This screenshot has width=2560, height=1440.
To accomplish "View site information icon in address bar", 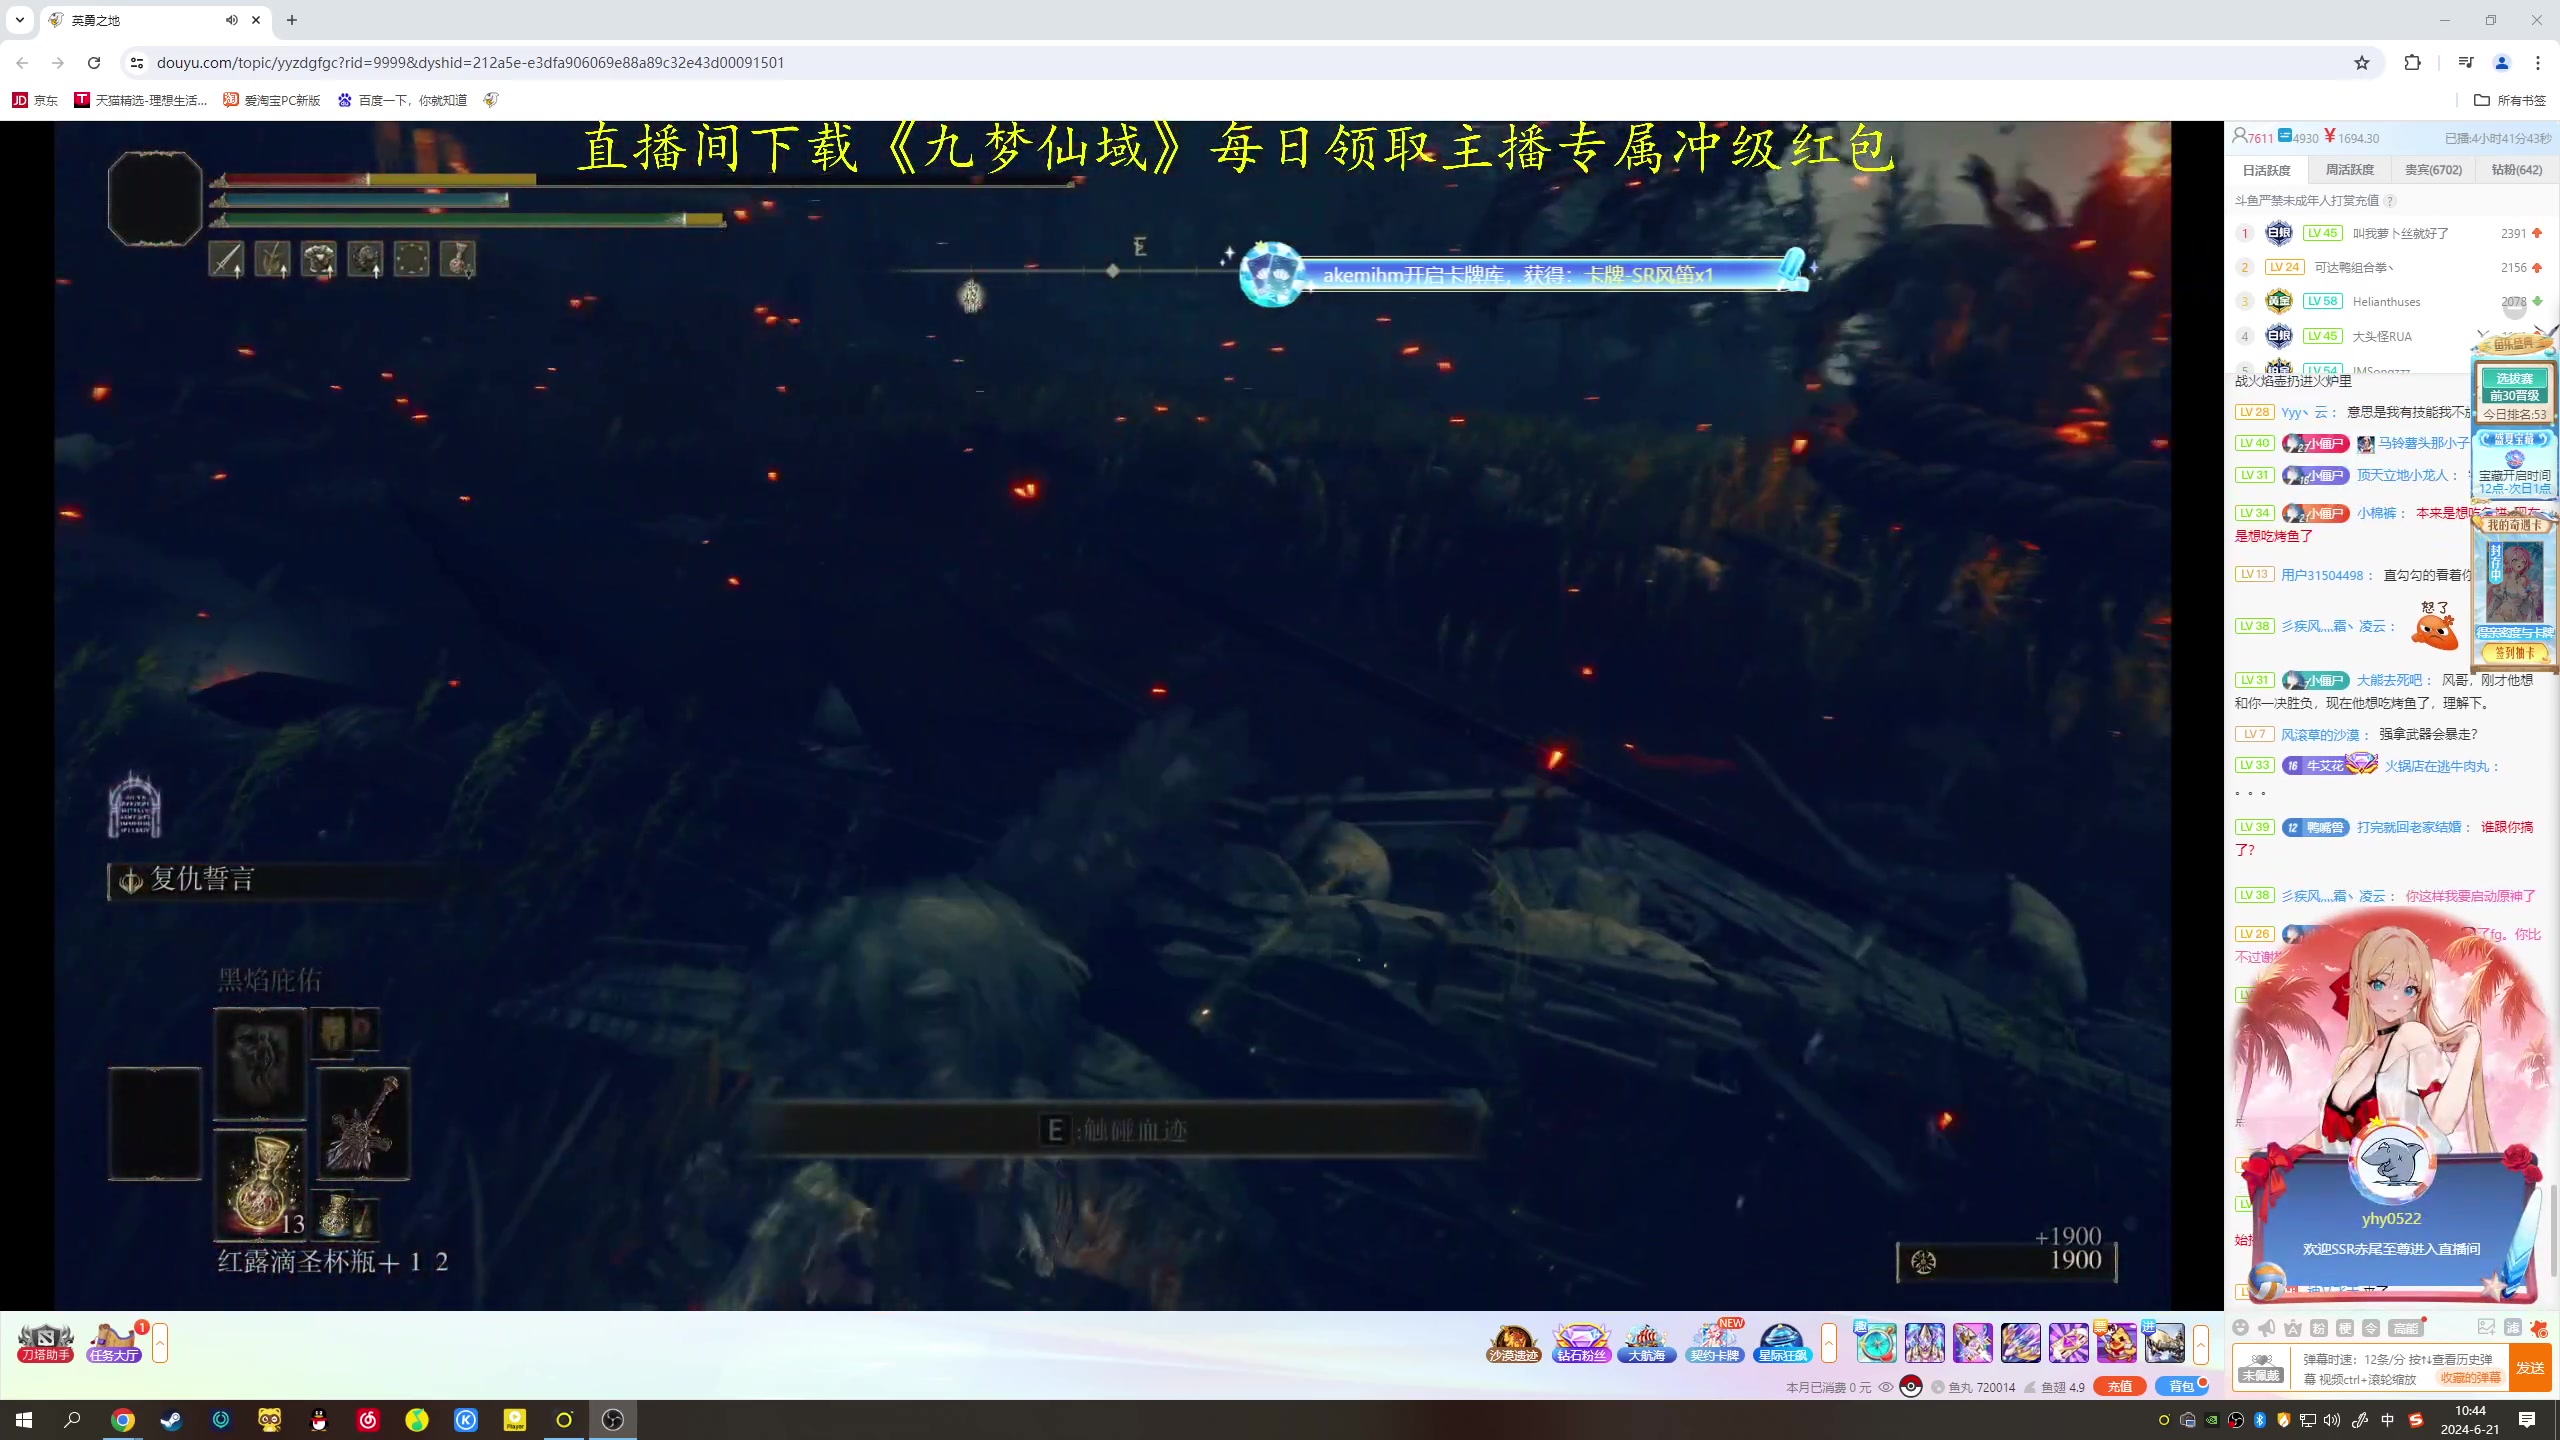I will [x=137, y=63].
